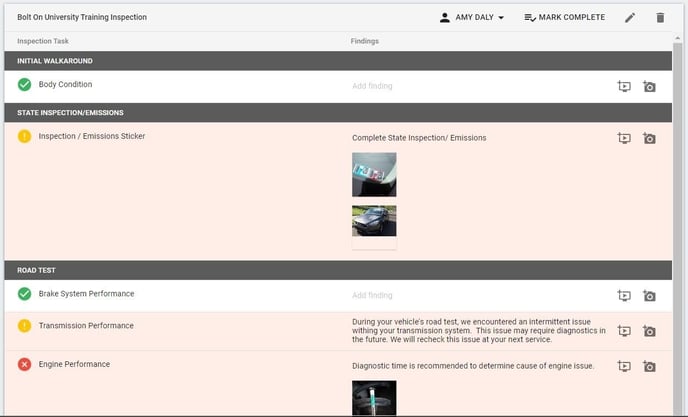688x417 pixels.
Task: Add video to Engine Performance row
Action: coord(624,366)
